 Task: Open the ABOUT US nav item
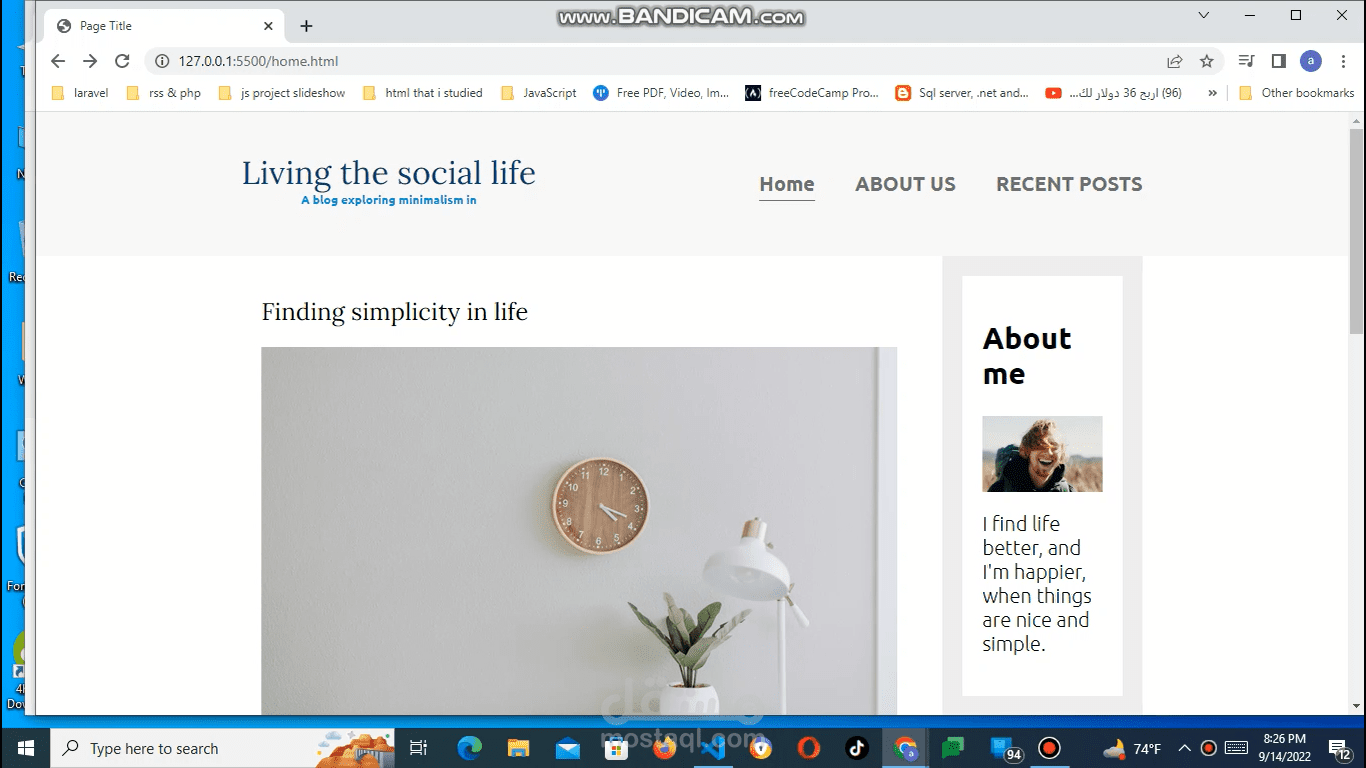tap(905, 184)
